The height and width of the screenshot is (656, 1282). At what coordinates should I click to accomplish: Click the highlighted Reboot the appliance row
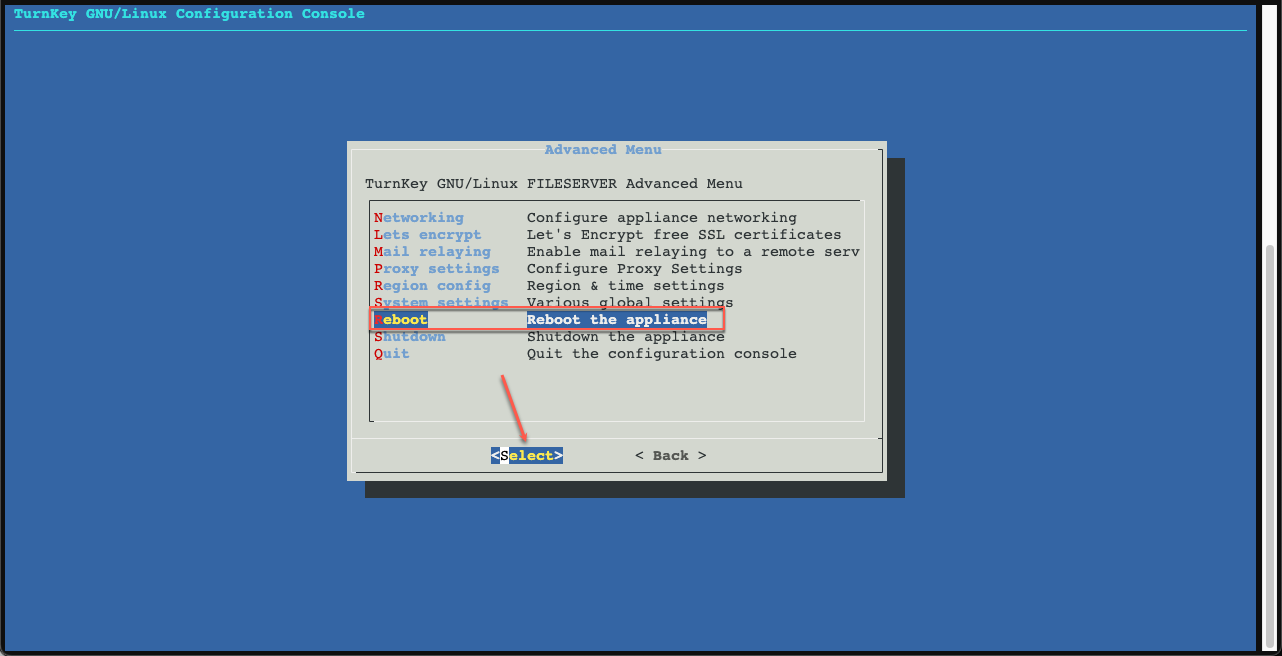(616, 319)
